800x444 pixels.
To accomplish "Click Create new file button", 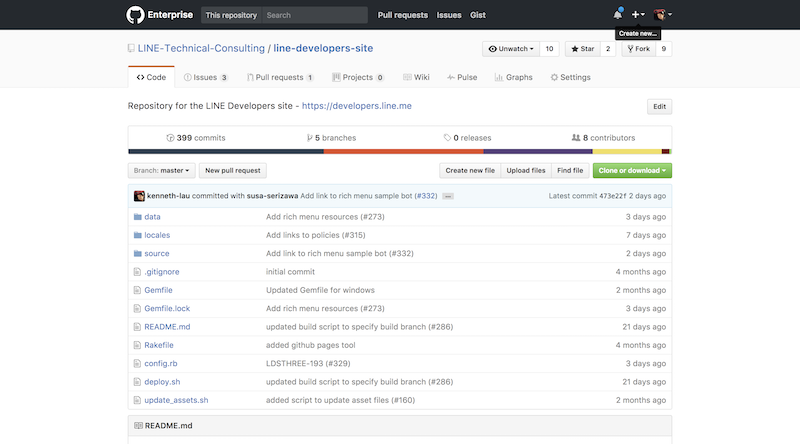I will [470, 170].
